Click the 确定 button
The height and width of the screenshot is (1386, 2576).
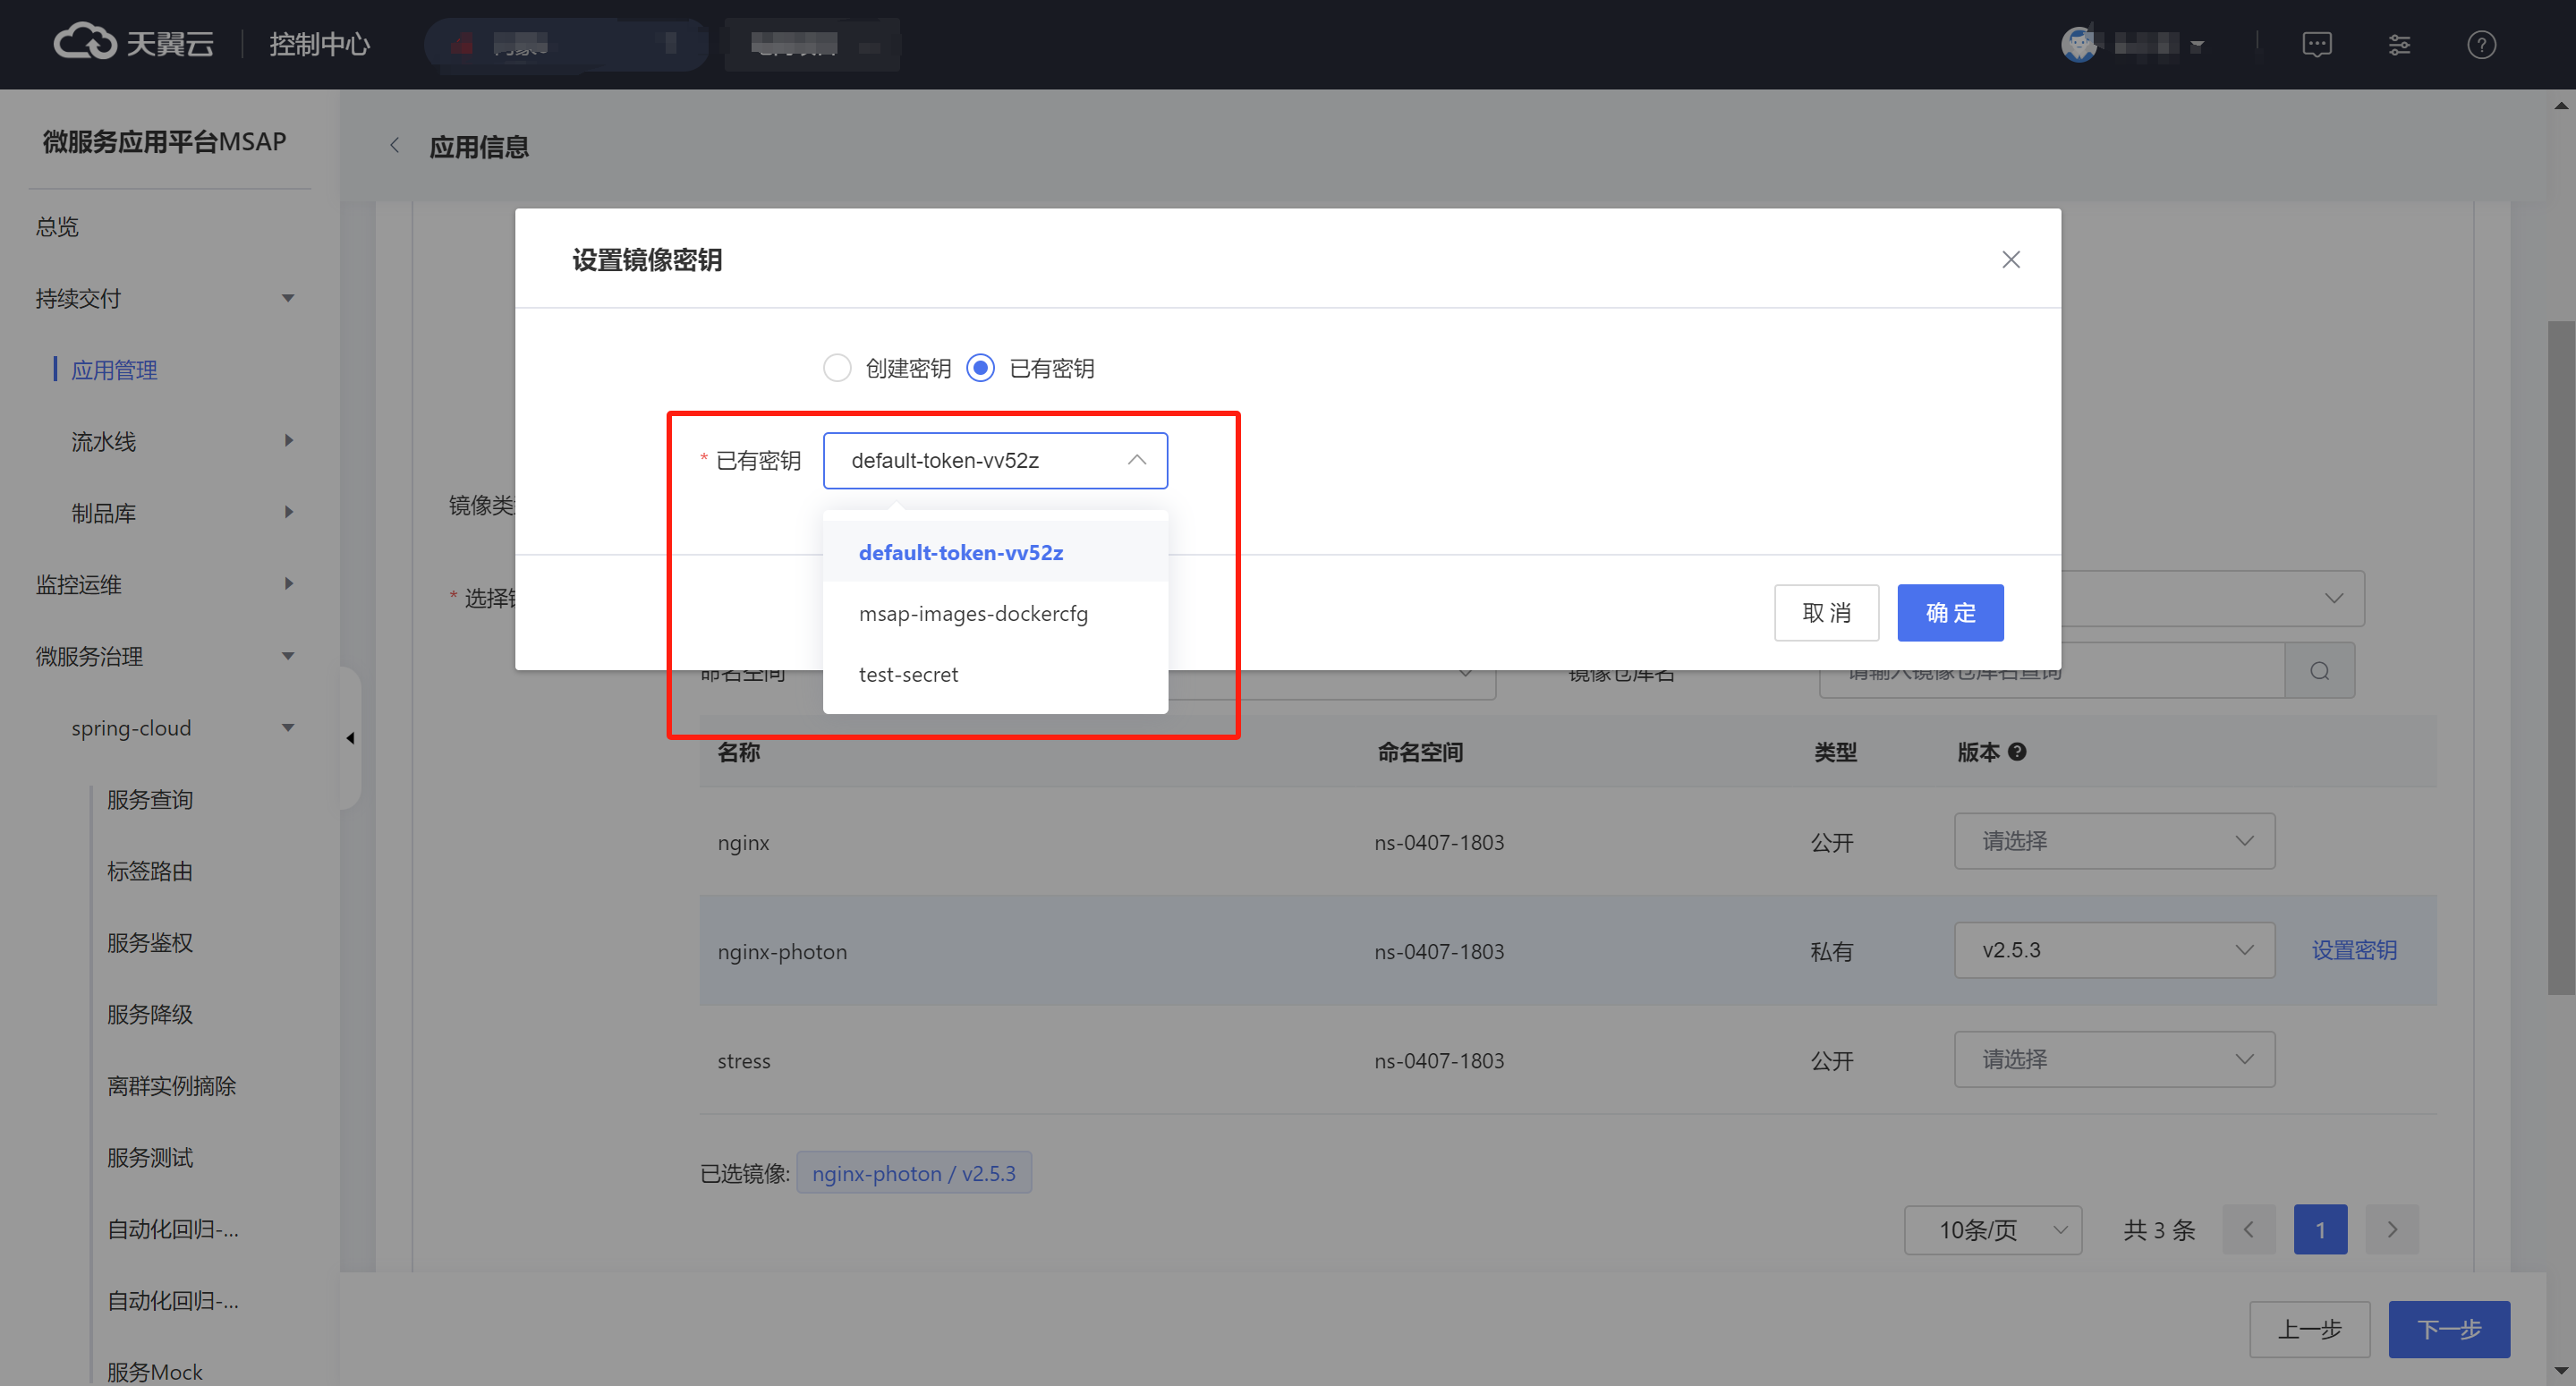pyautogui.click(x=1950, y=613)
